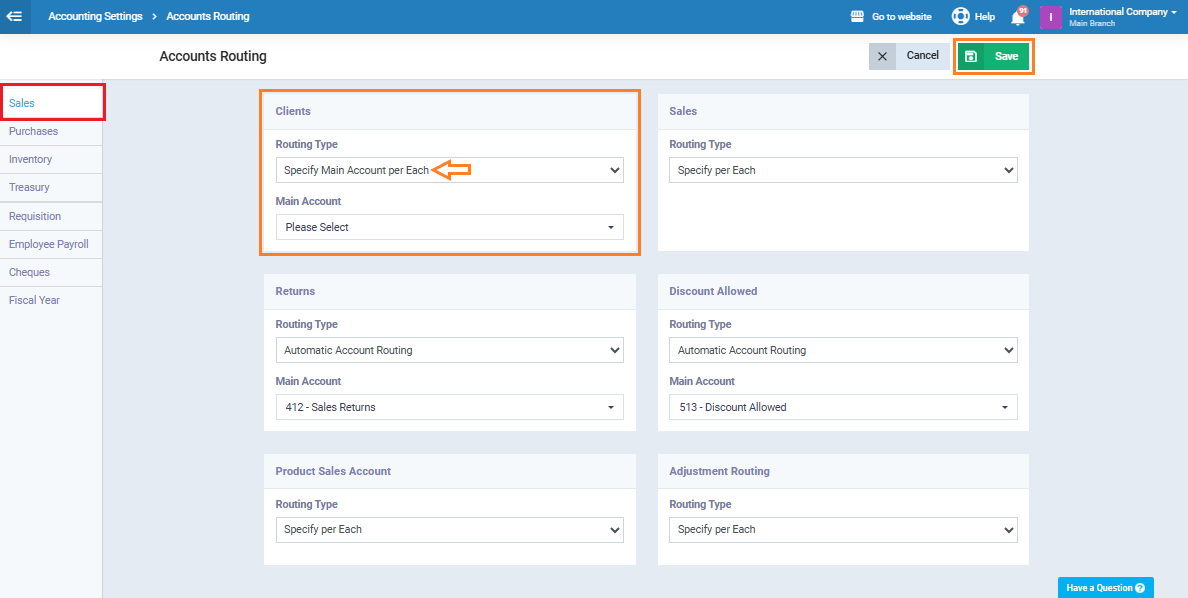This screenshot has width=1188, height=598.
Task: Open the Help lifebuoy icon
Action: 960,17
